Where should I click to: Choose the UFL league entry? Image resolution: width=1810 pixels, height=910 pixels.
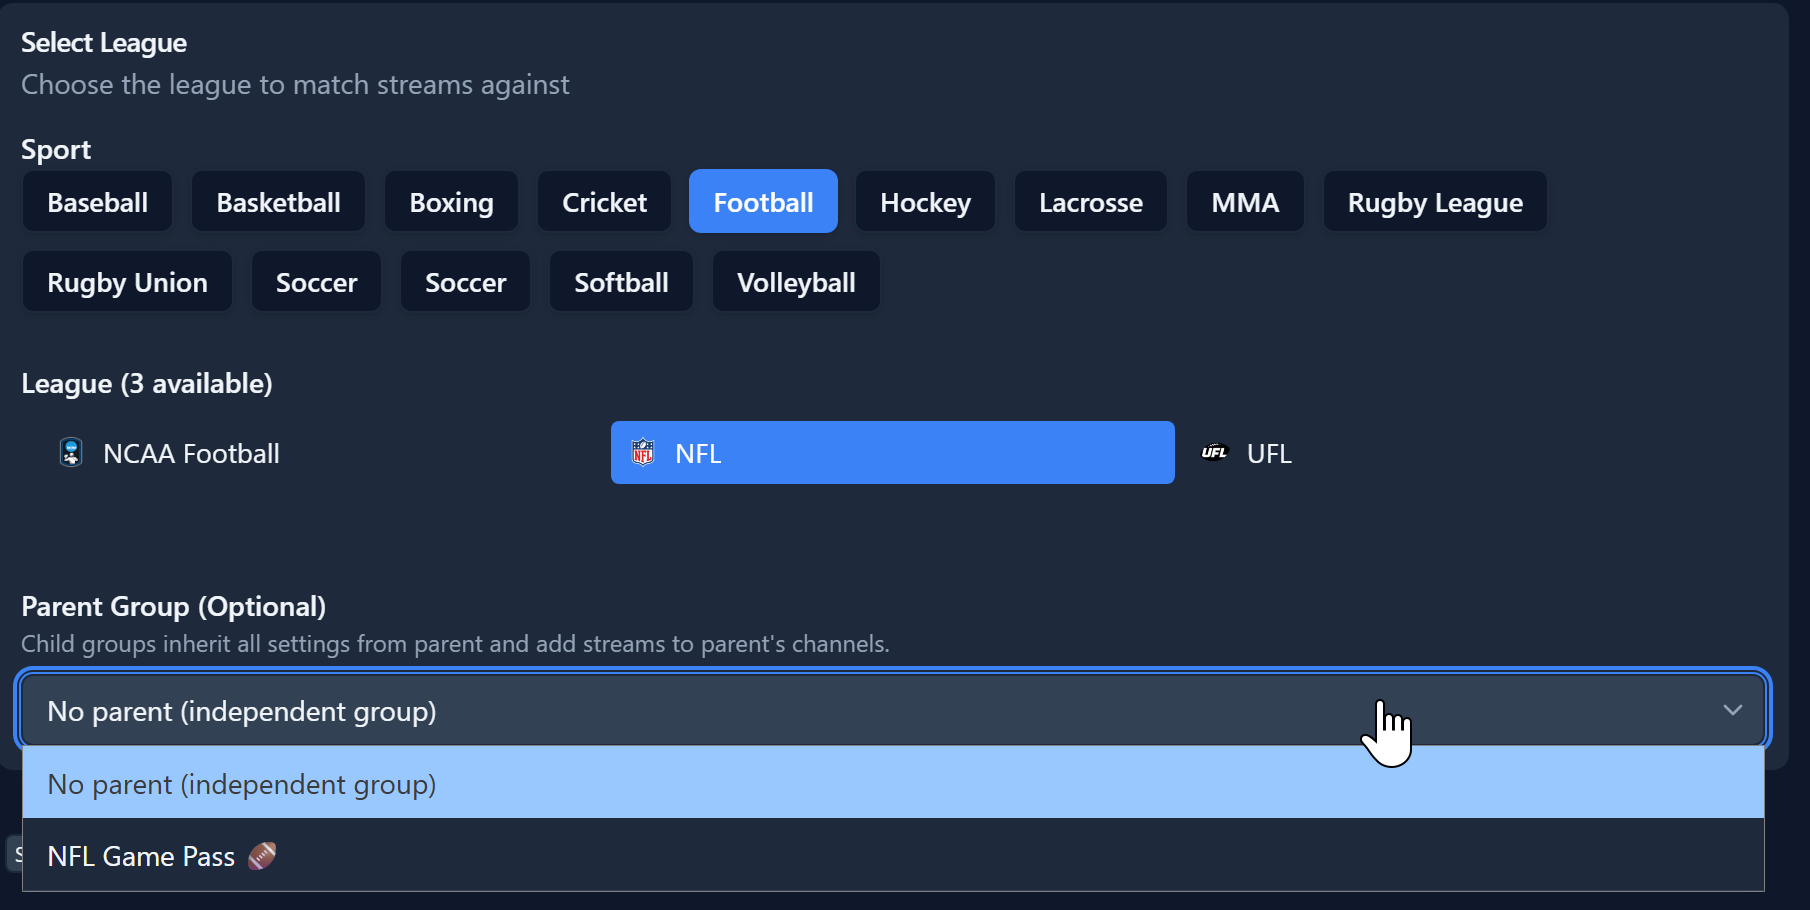(1269, 454)
